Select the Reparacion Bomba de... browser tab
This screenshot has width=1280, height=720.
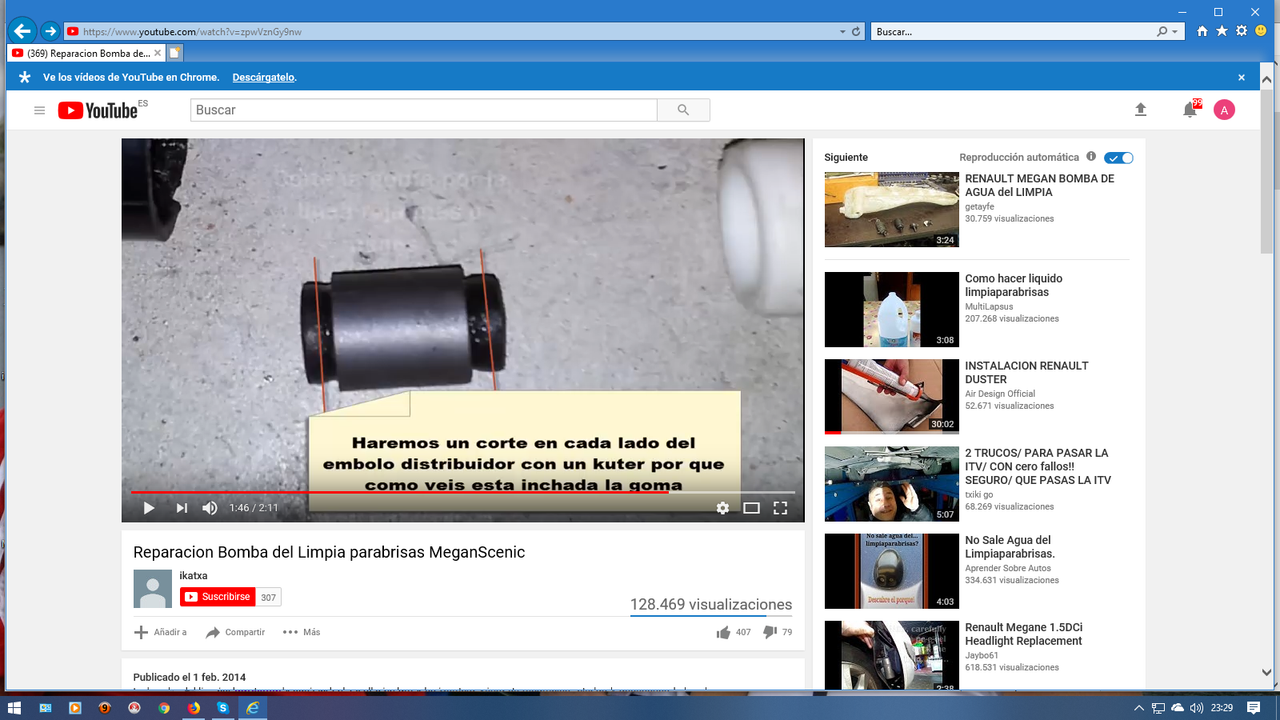pyautogui.click(x=88, y=53)
